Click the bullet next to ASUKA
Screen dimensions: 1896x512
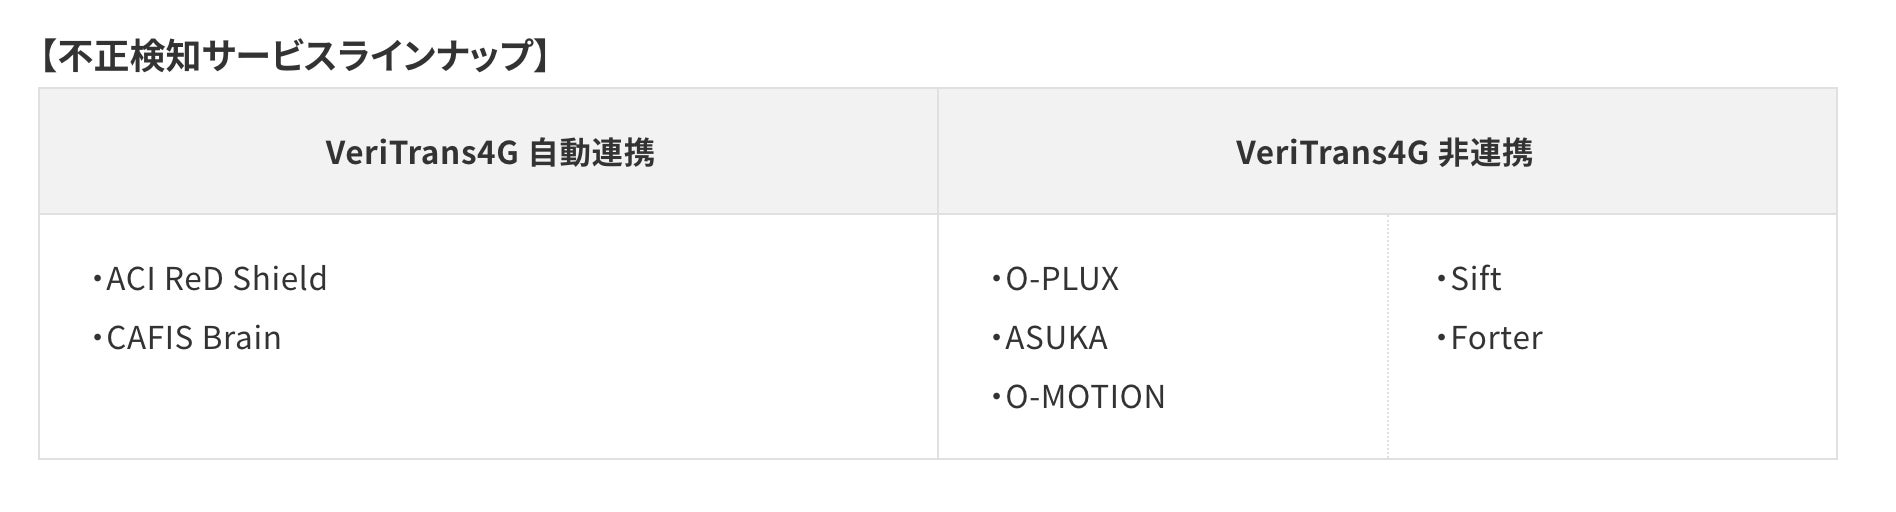[x=996, y=338]
